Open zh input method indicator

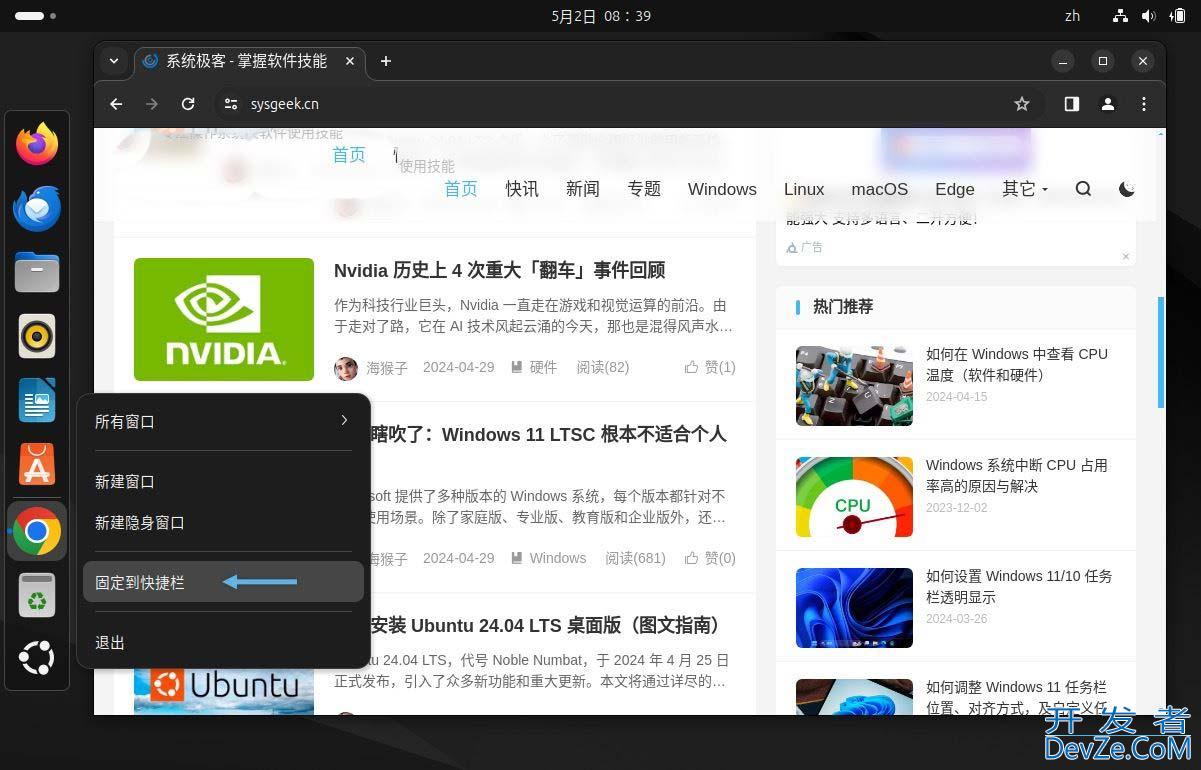(1072, 16)
